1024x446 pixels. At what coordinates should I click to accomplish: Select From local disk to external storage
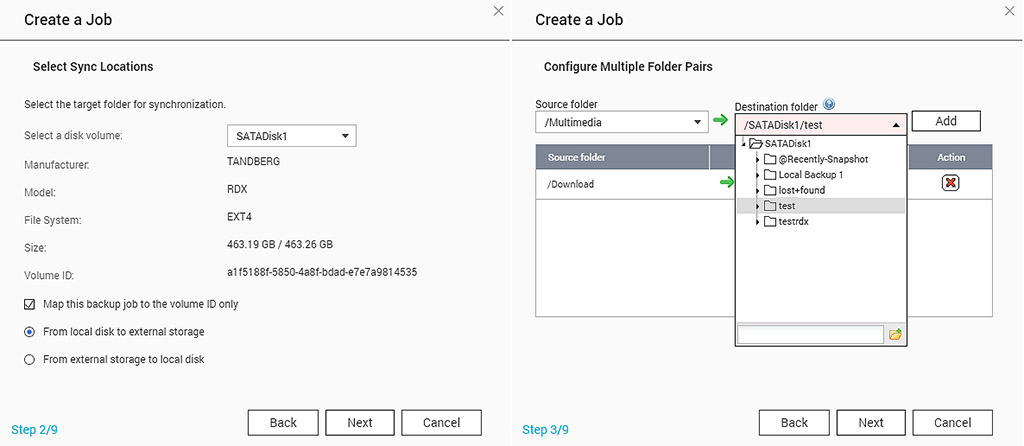tap(30, 332)
